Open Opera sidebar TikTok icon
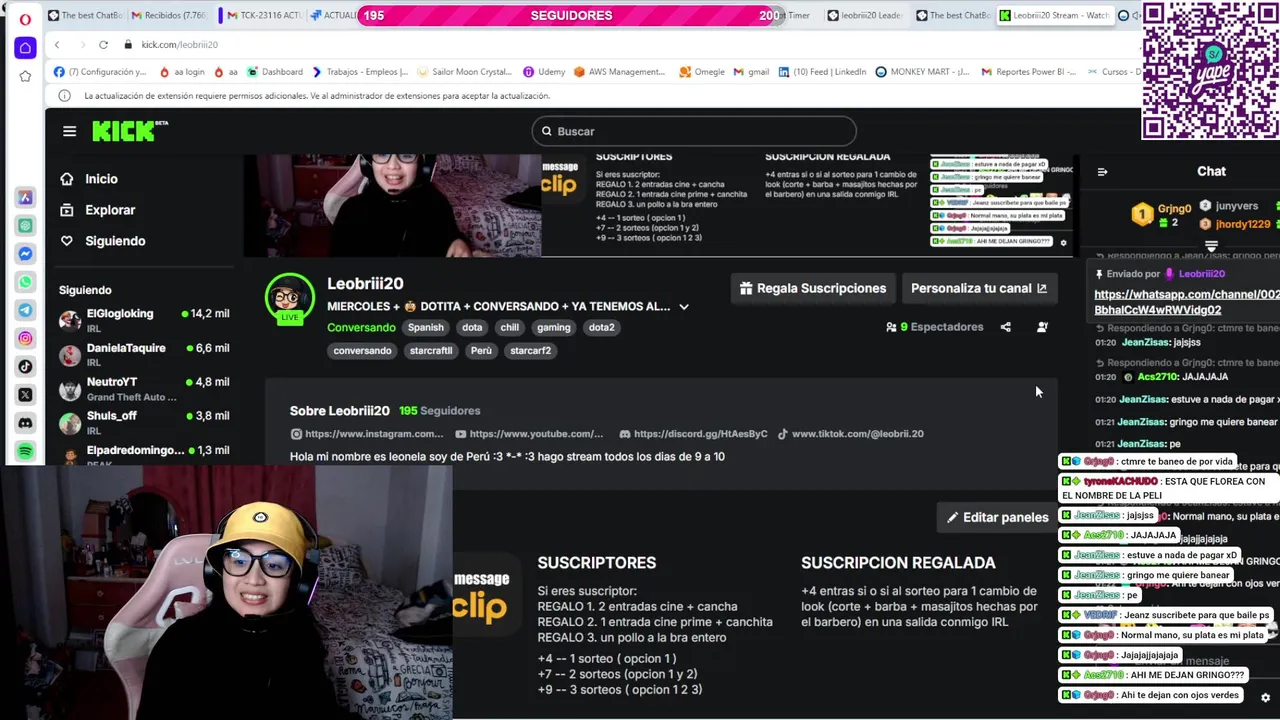 [26, 366]
